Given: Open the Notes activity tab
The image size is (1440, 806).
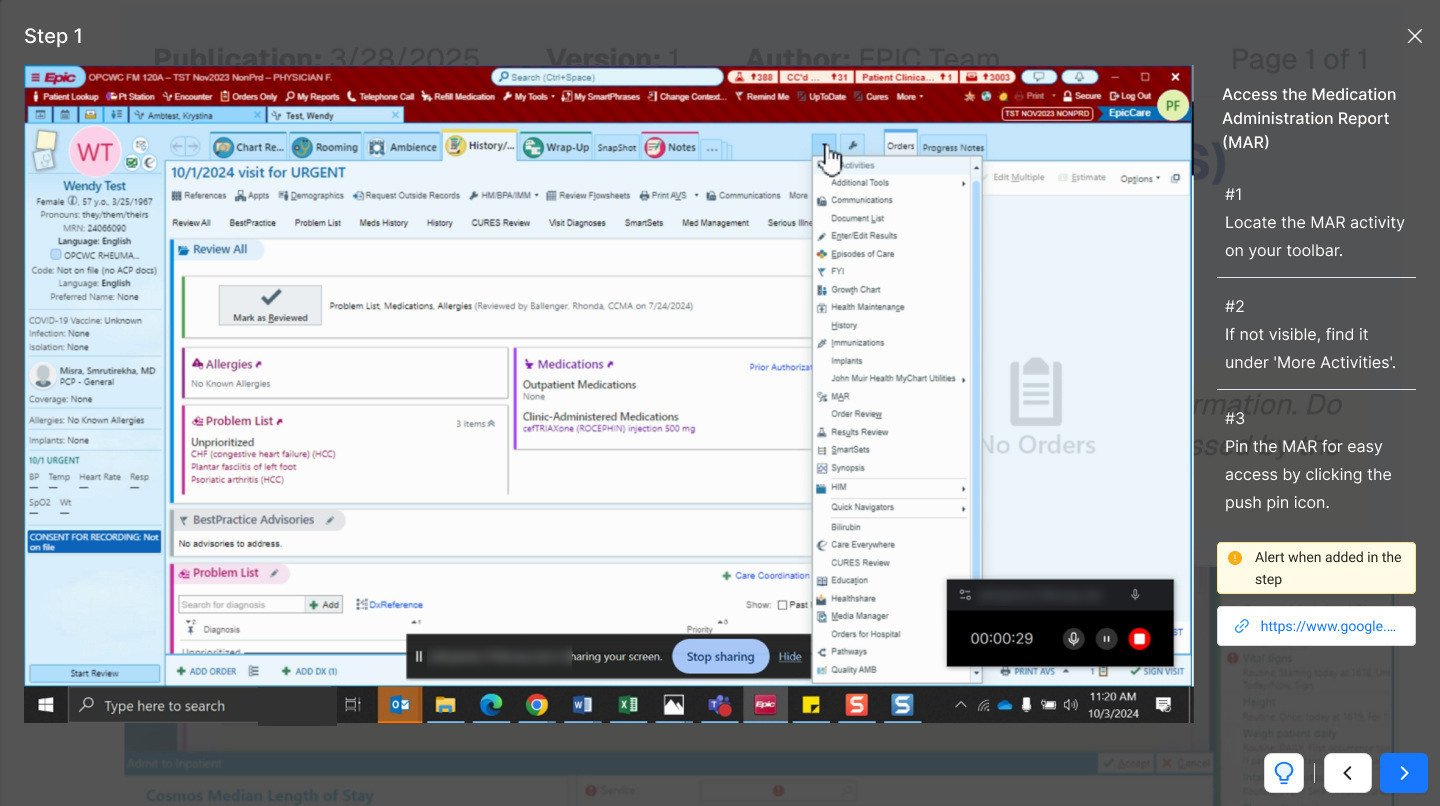Looking at the screenshot, I should point(671,147).
